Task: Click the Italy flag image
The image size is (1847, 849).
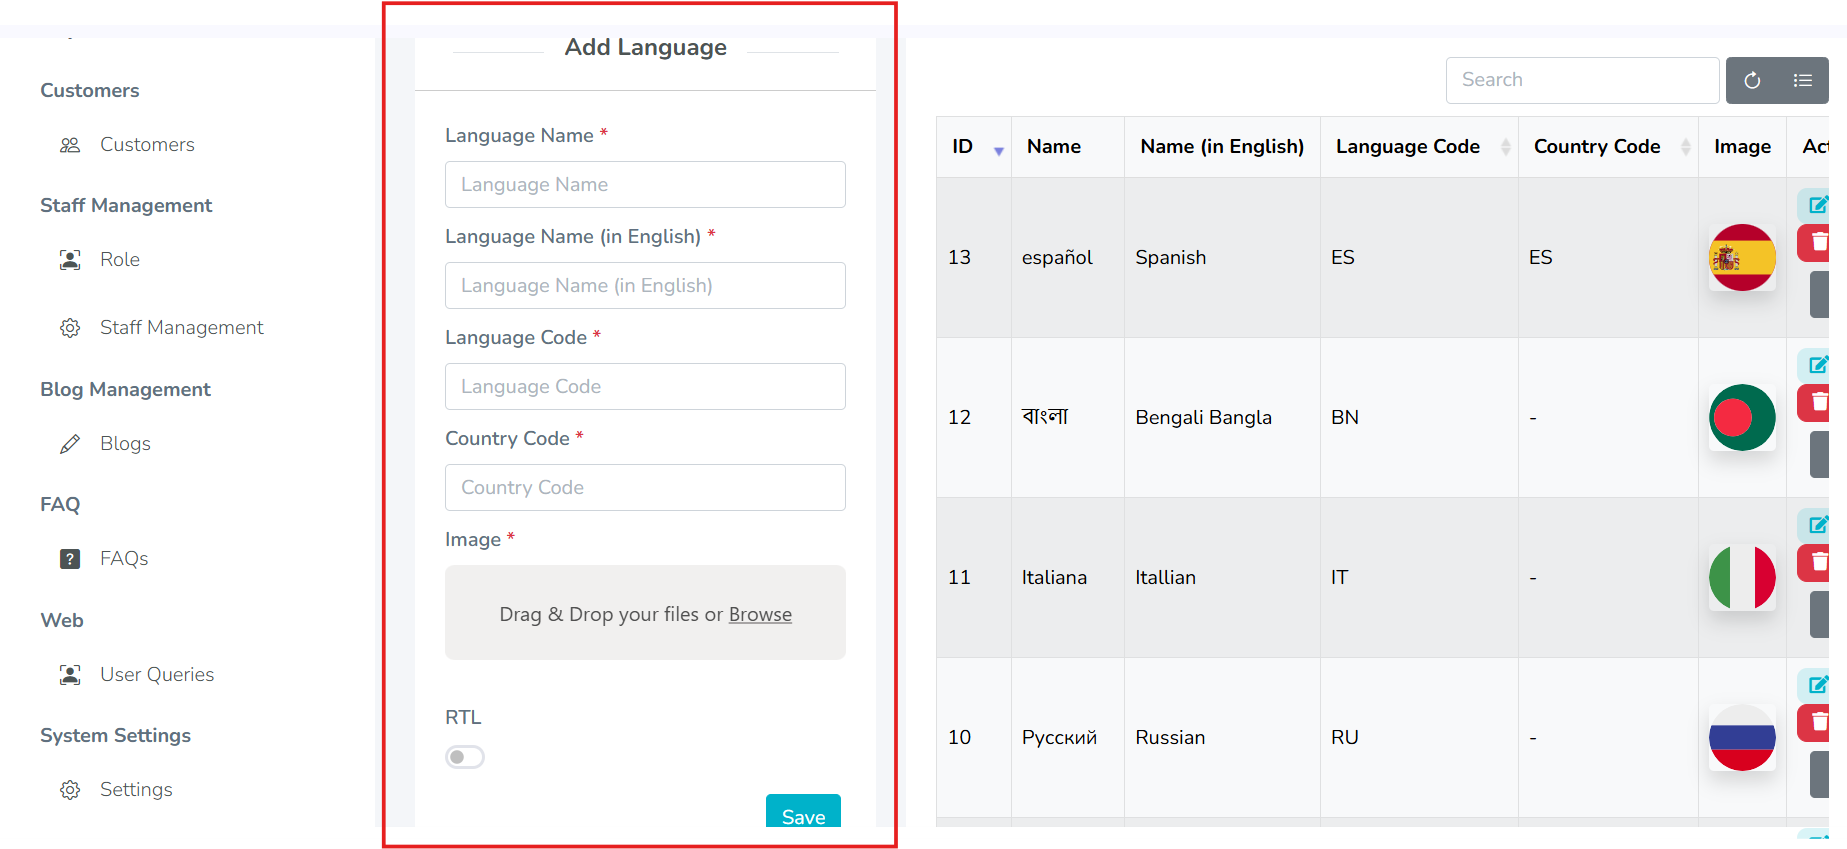Action: coord(1742,578)
